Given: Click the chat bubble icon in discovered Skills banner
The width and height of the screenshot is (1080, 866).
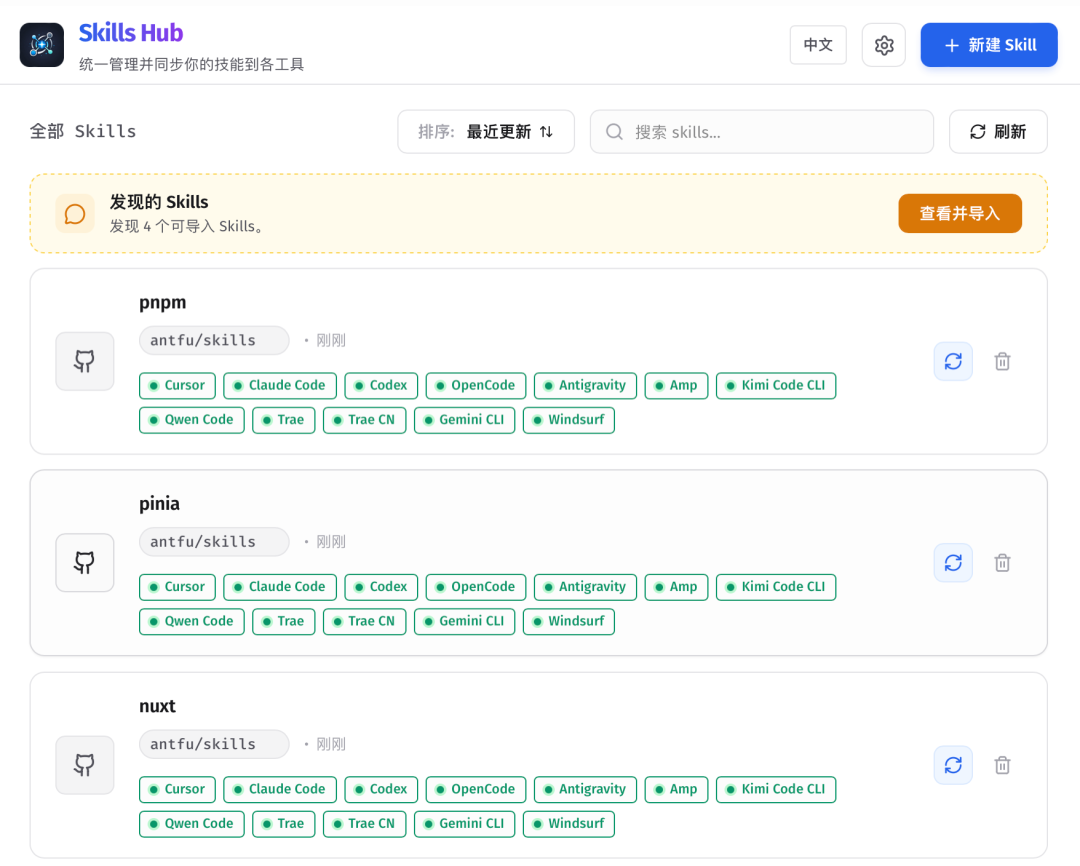Looking at the screenshot, I should (x=75, y=214).
